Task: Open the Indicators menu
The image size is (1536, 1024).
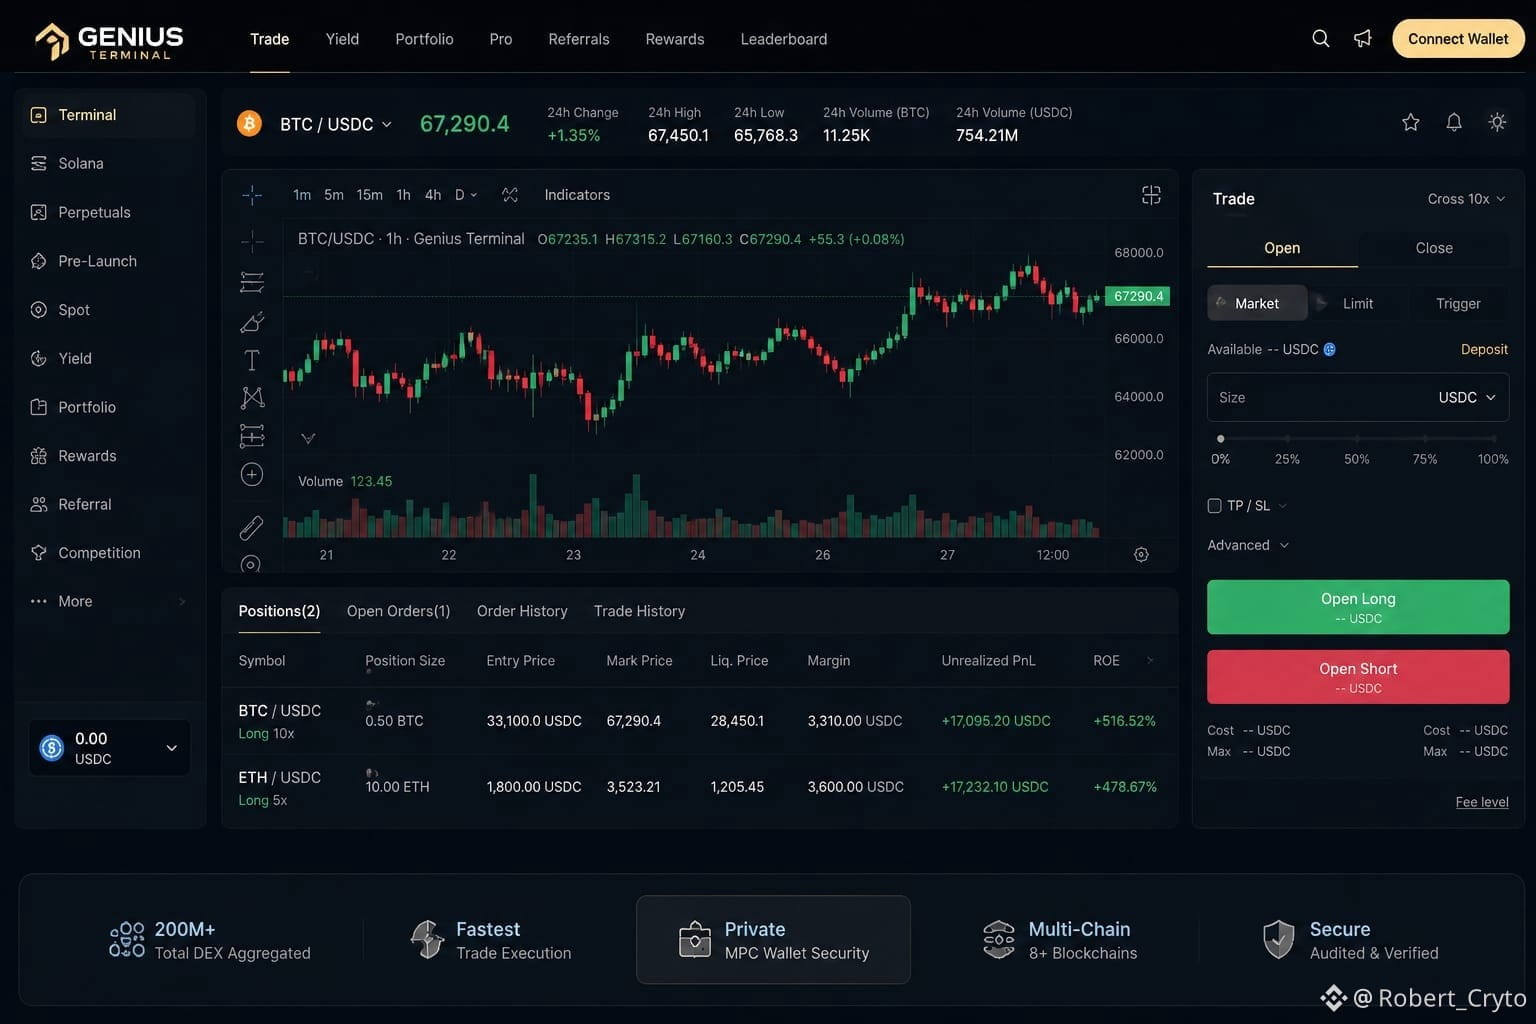Action: tap(577, 195)
